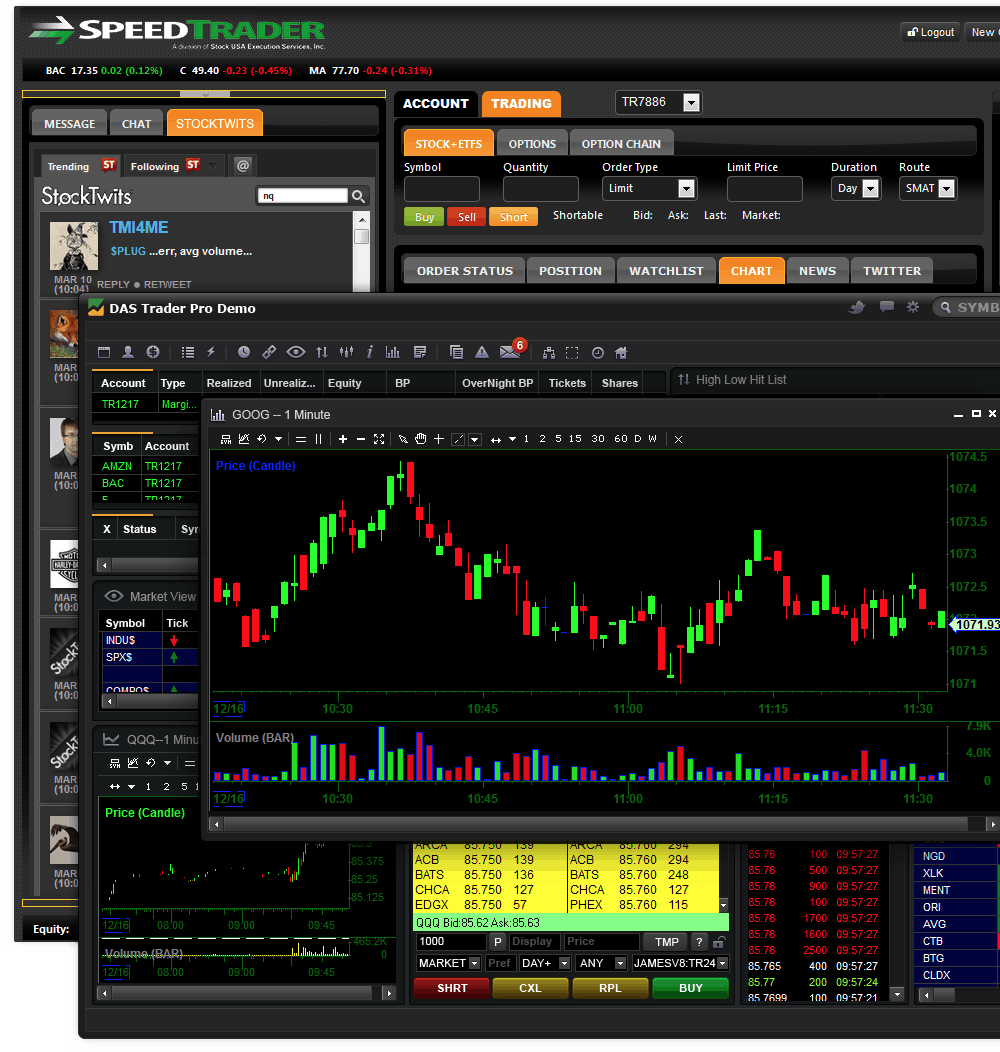Click the Logout button
This screenshot has height=1052, width=1000.
pyautogui.click(x=930, y=32)
